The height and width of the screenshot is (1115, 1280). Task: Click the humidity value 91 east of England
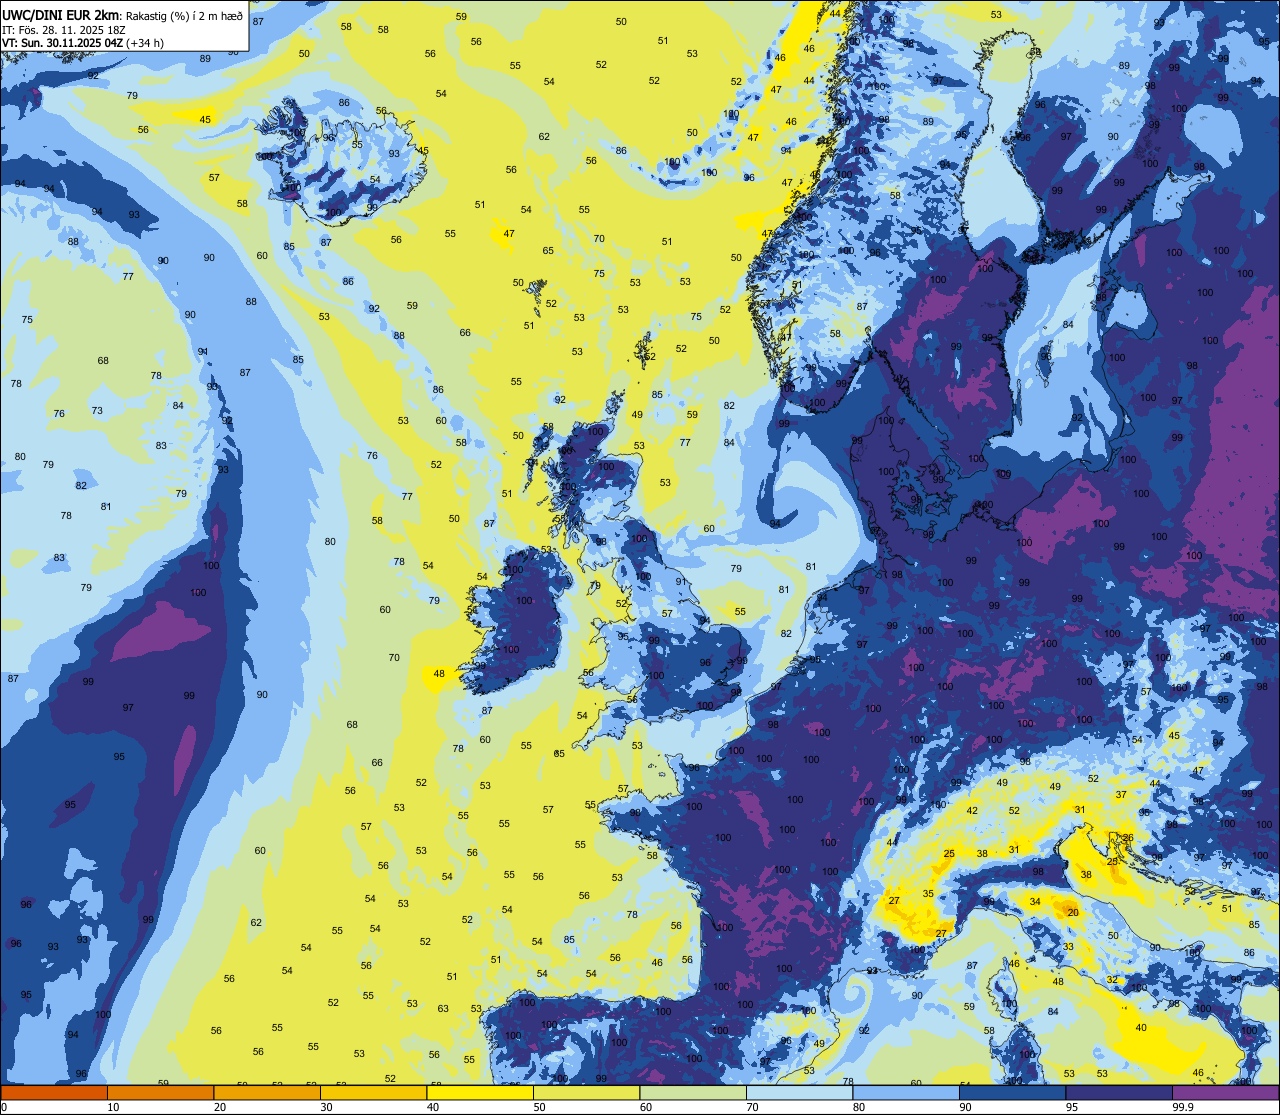pyautogui.click(x=680, y=582)
